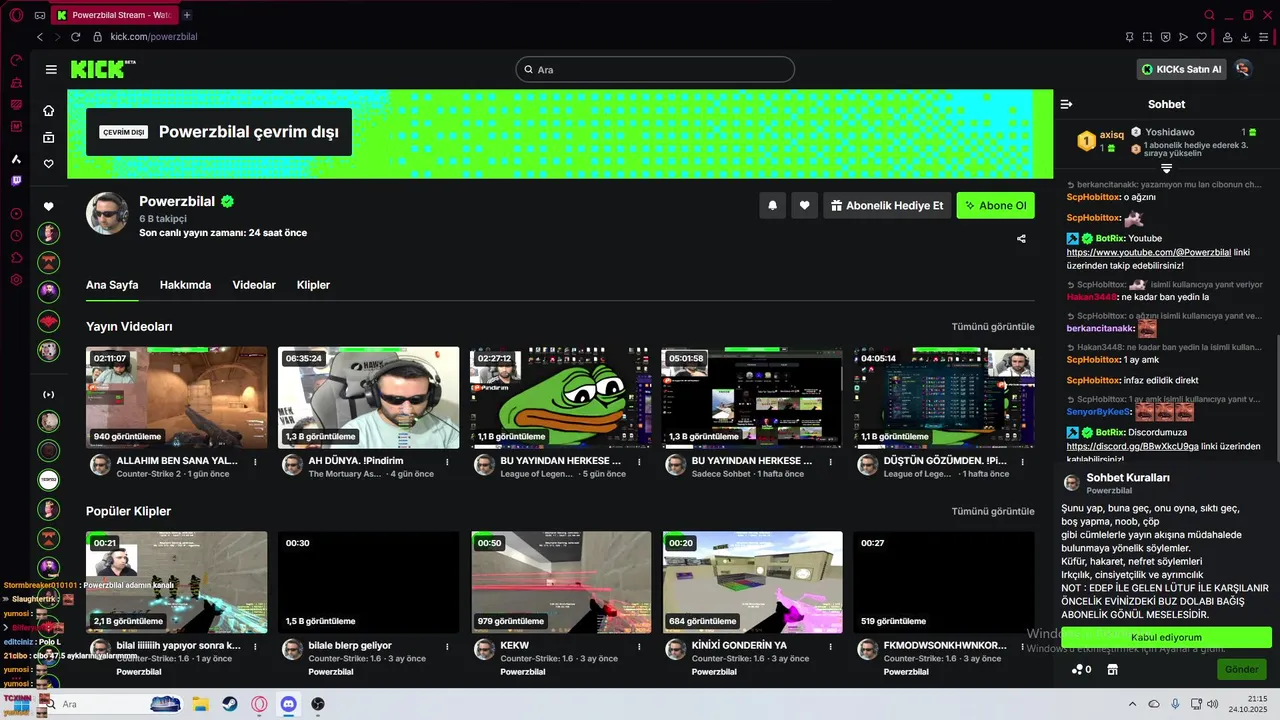The height and width of the screenshot is (720, 1280).
Task: Collapse the Sohbet chat panel
Action: pyautogui.click(x=1066, y=104)
